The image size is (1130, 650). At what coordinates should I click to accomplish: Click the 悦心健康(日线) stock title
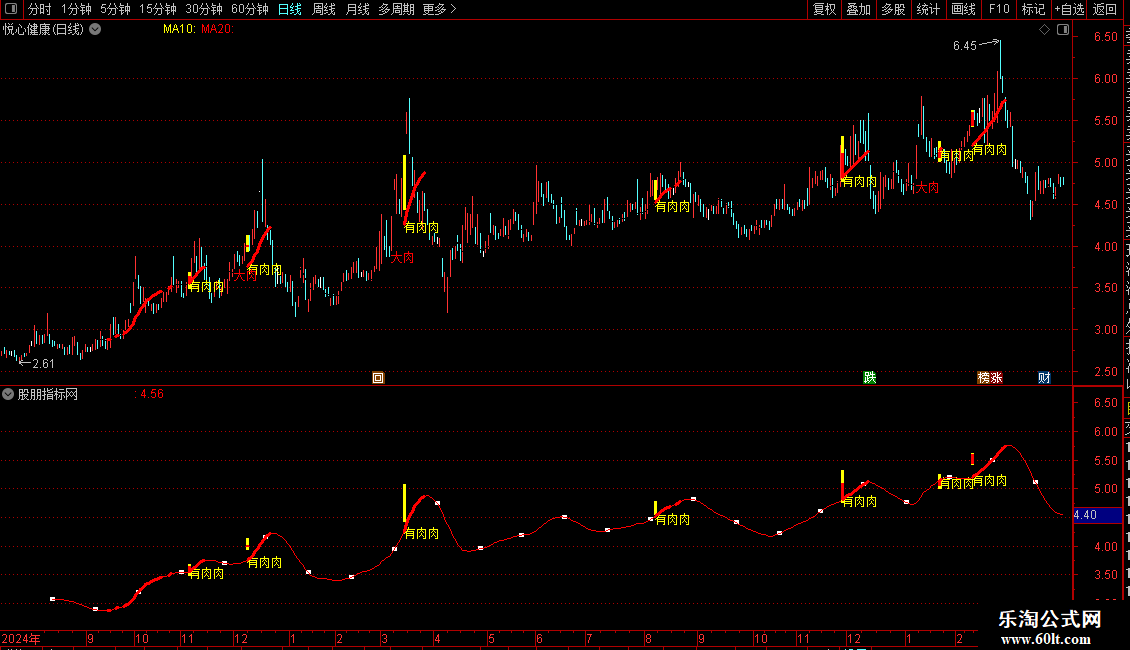tap(43, 30)
